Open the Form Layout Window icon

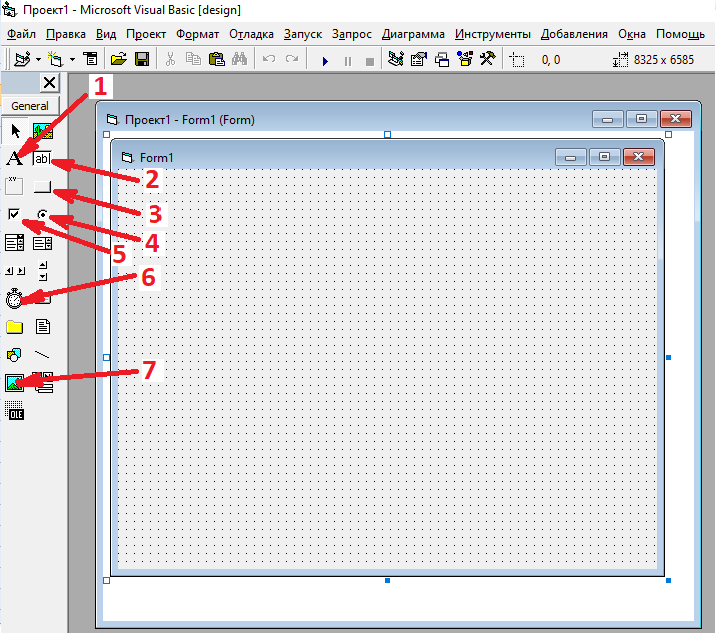click(442, 60)
